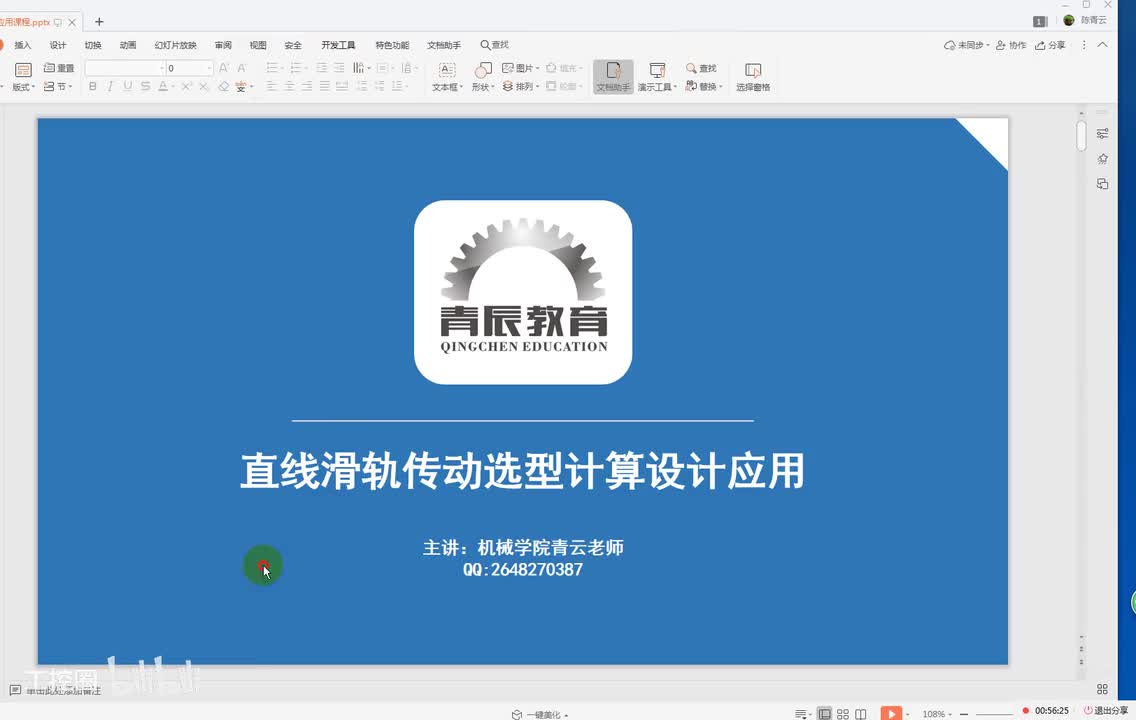This screenshot has height=720, width=1136.
Task: Click the font name combo box
Action: coord(125,68)
